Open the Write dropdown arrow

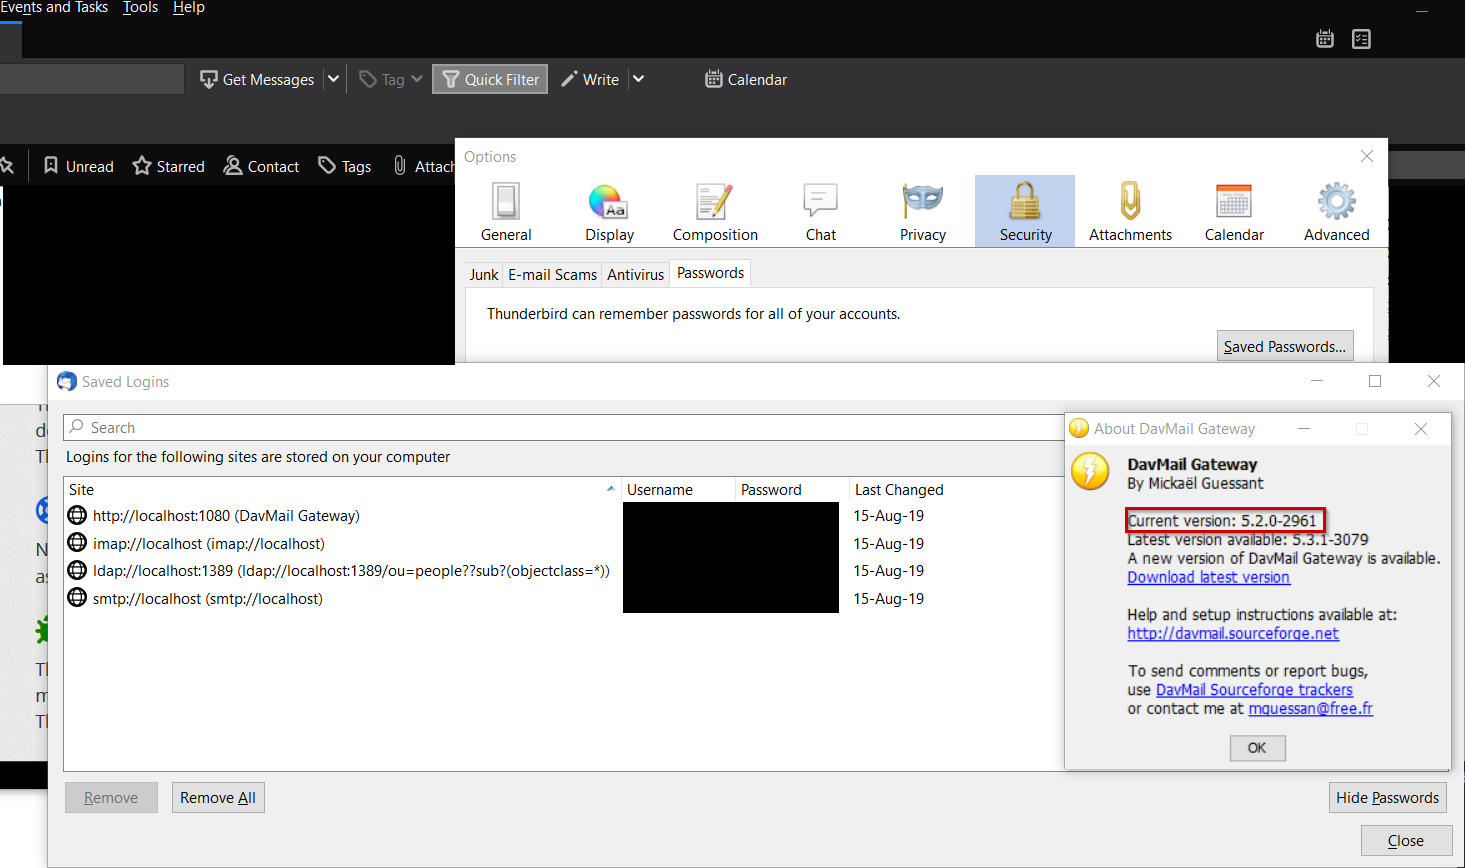tap(638, 78)
